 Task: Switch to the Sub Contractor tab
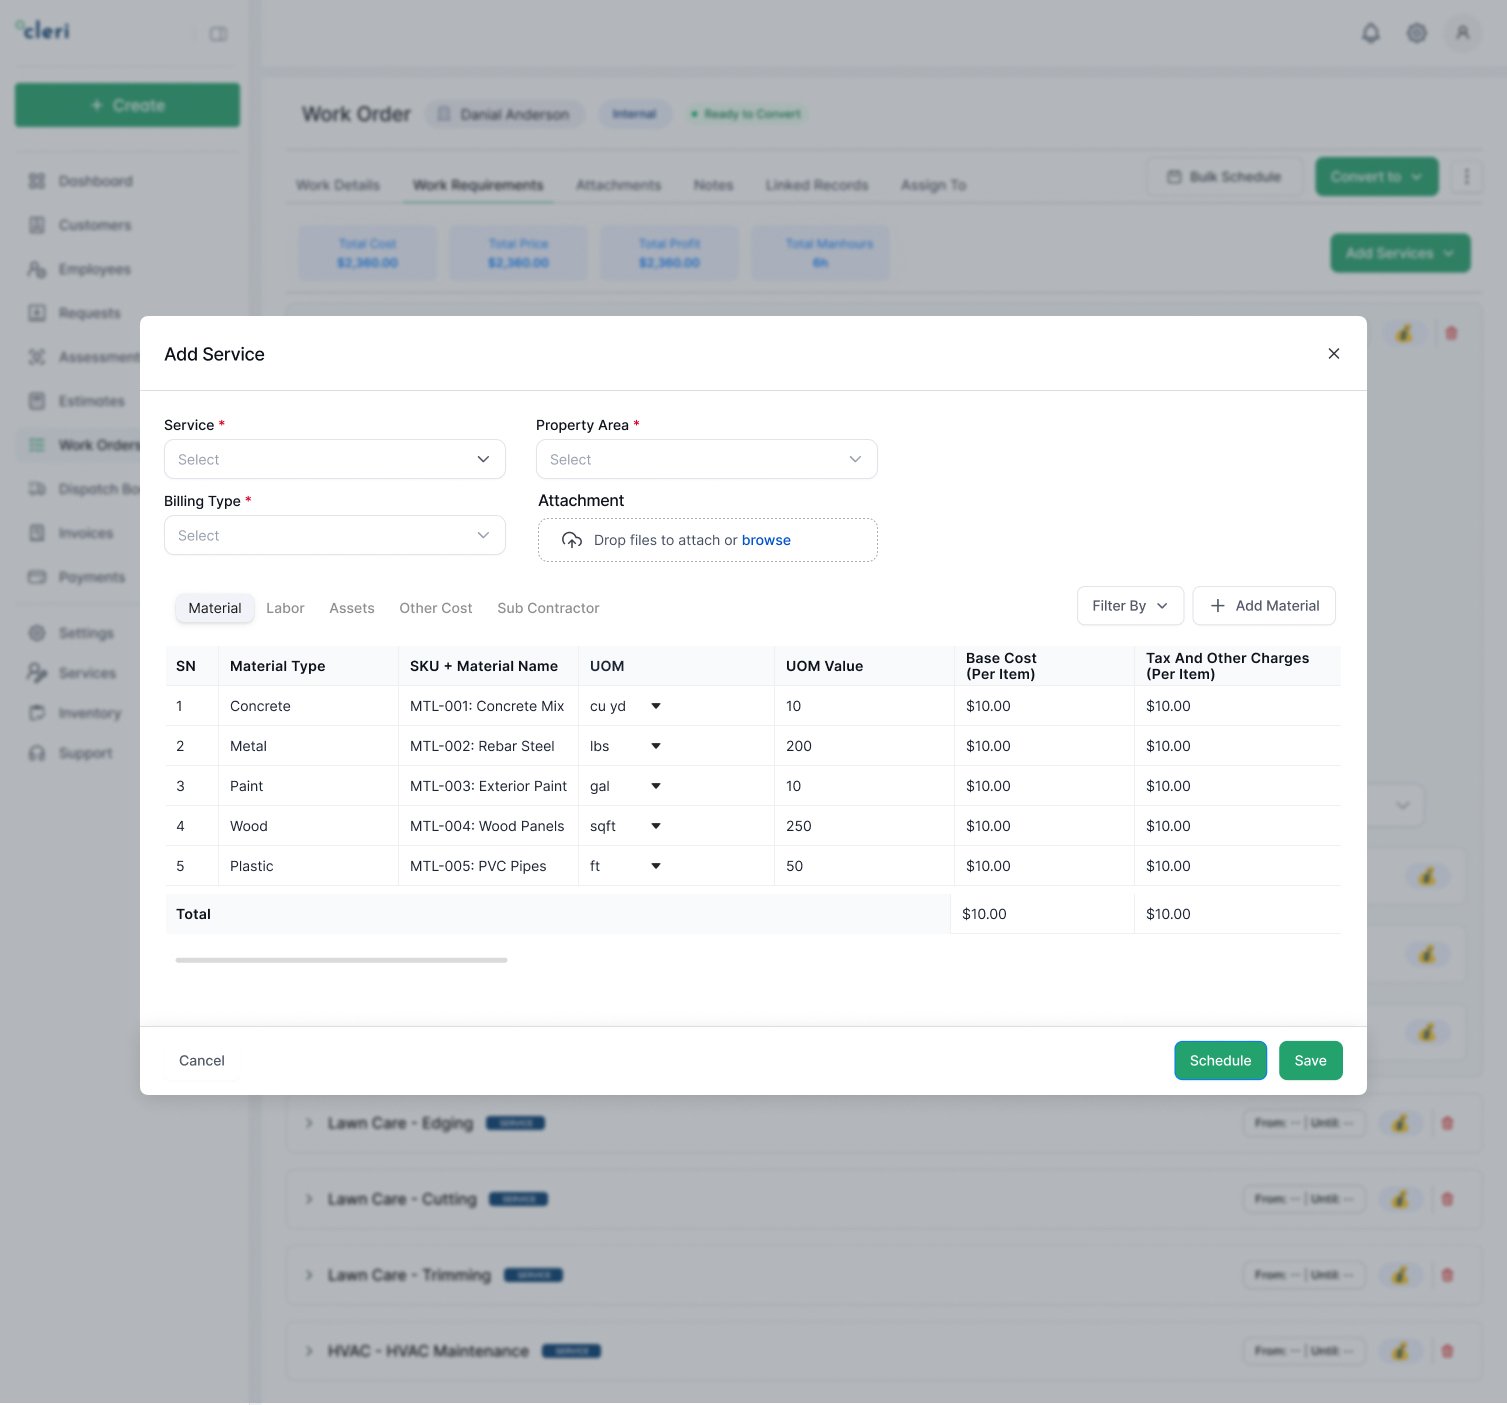pos(547,608)
